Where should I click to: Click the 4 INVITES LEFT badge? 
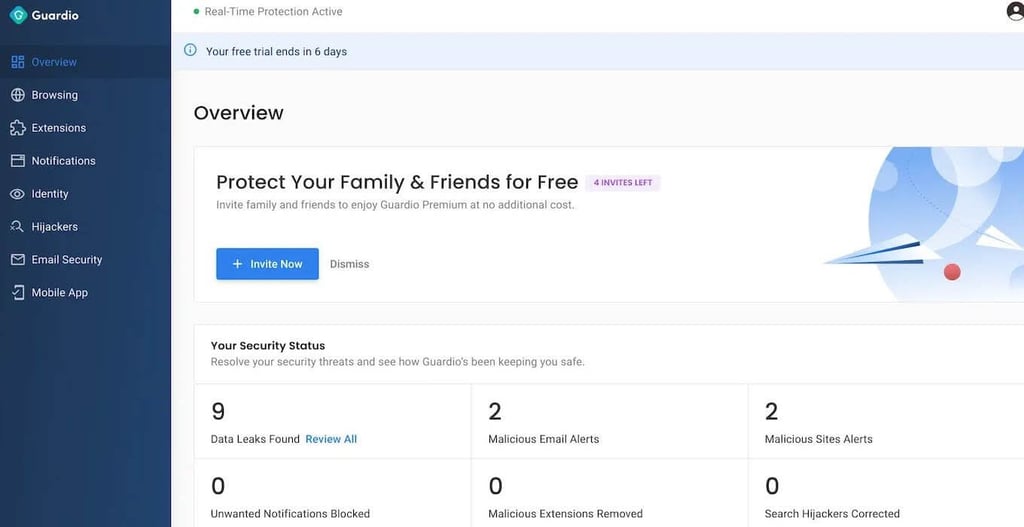click(x=623, y=183)
